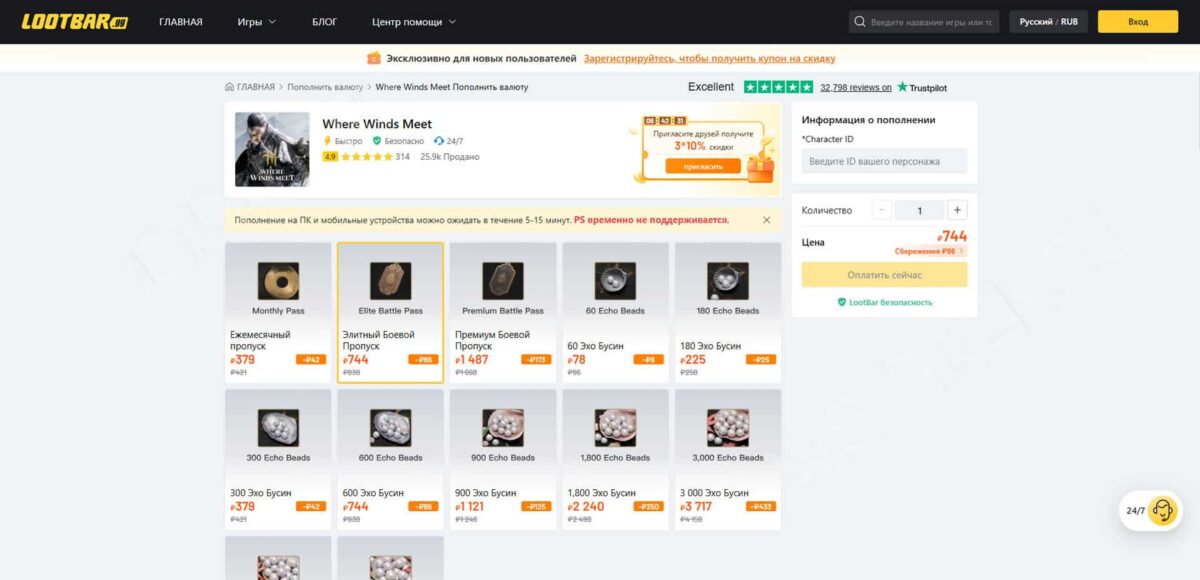Viewport: 1200px width, 580px height.
Task: Click the registration coupon link
Action: coord(709,58)
